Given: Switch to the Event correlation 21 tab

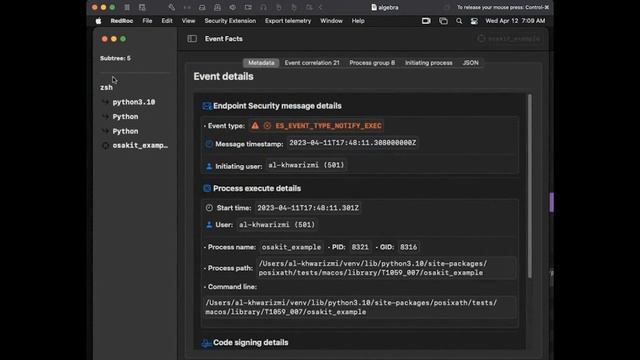Looking at the screenshot, I should pyautogui.click(x=312, y=63).
